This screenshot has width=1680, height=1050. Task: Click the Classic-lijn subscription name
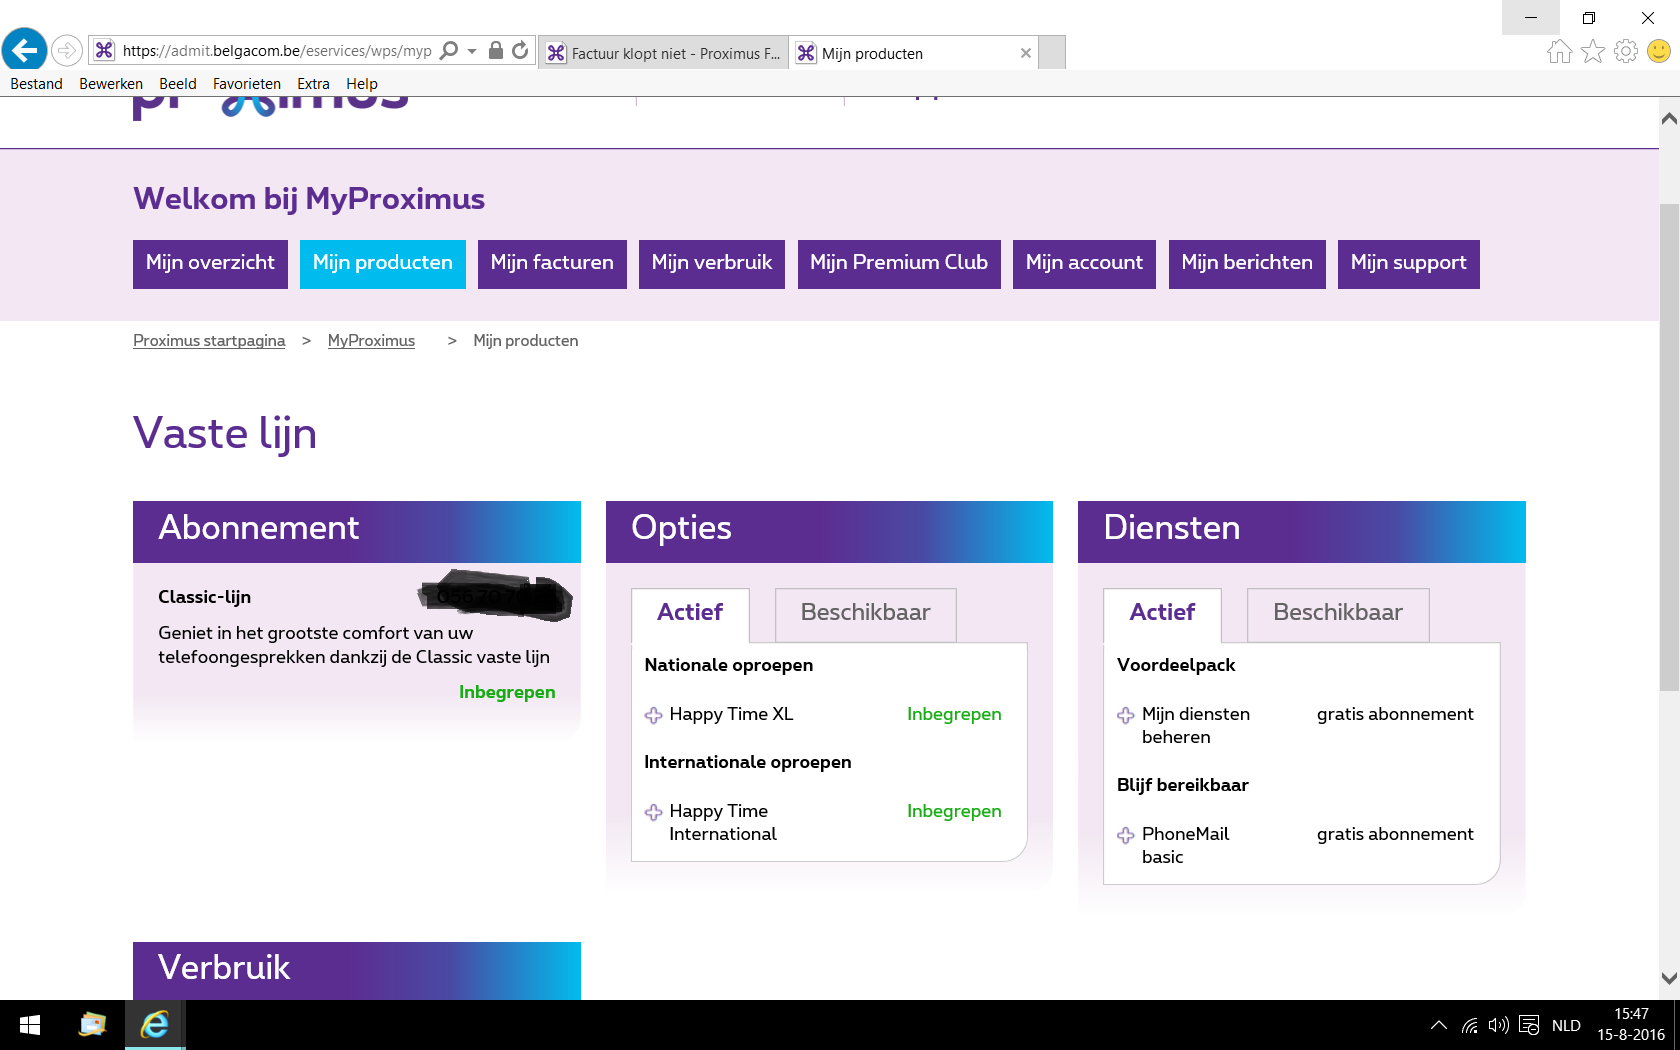coord(205,597)
